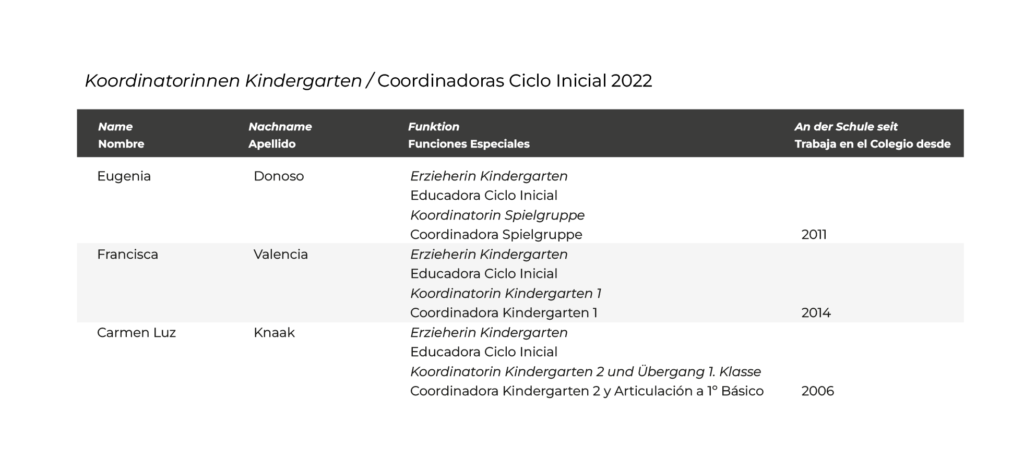This screenshot has width=1024, height=471.
Task: Select the name 'Carmen Luz'
Action: [136, 332]
